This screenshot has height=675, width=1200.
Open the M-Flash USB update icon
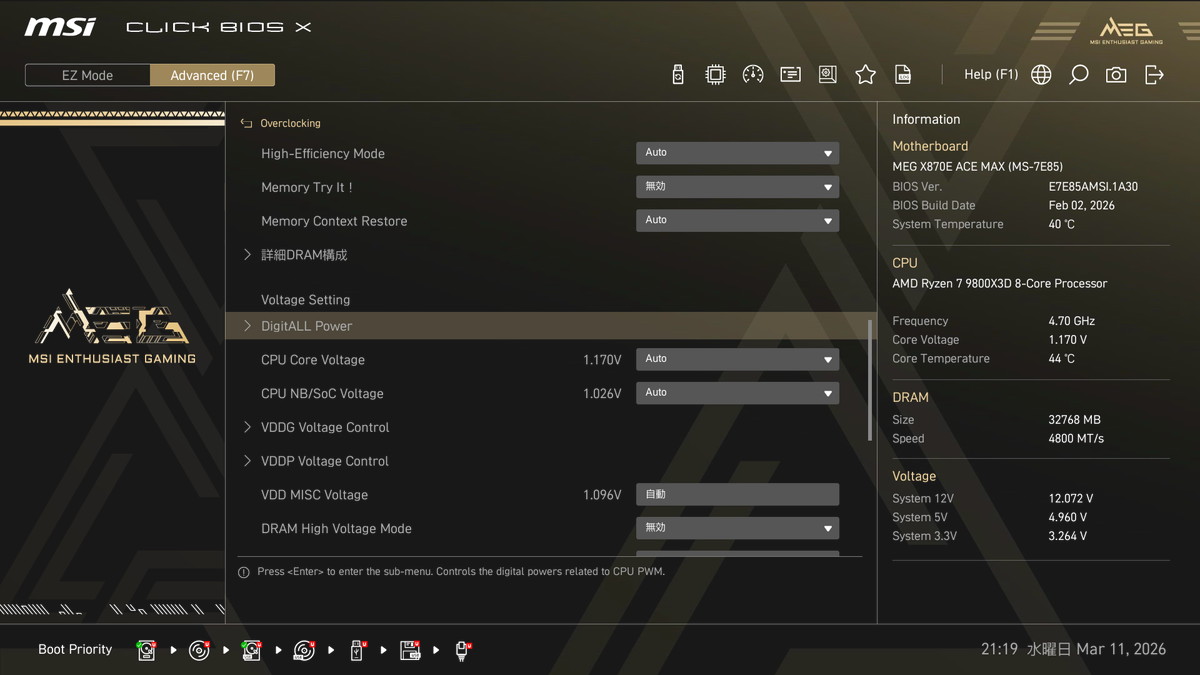(x=678, y=75)
